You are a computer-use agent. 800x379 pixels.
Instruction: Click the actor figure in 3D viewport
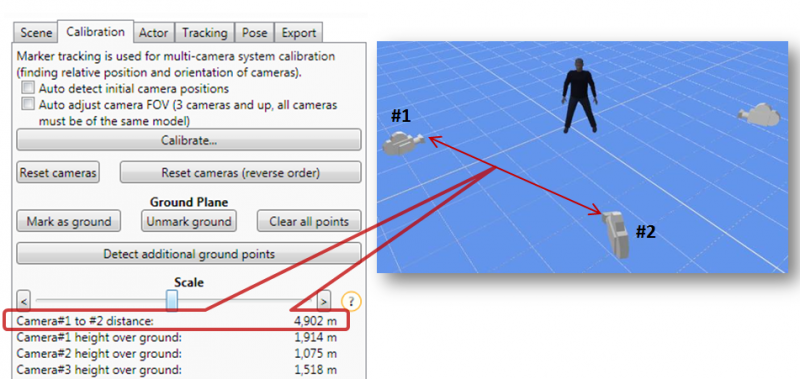pyautogui.click(x=579, y=95)
